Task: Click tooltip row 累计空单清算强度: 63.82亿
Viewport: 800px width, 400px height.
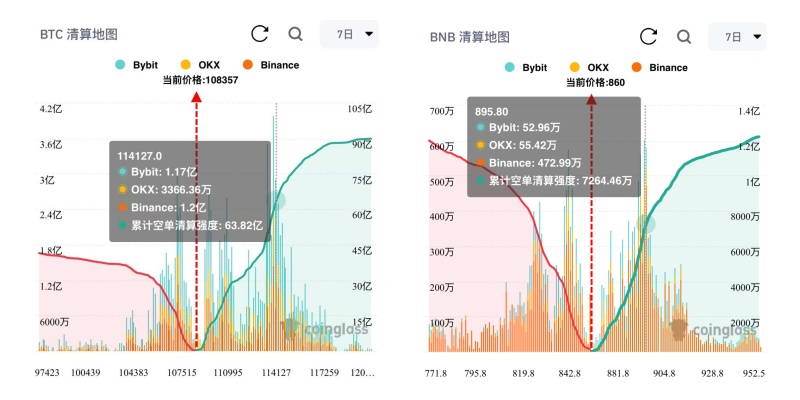Action: click(x=190, y=225)
